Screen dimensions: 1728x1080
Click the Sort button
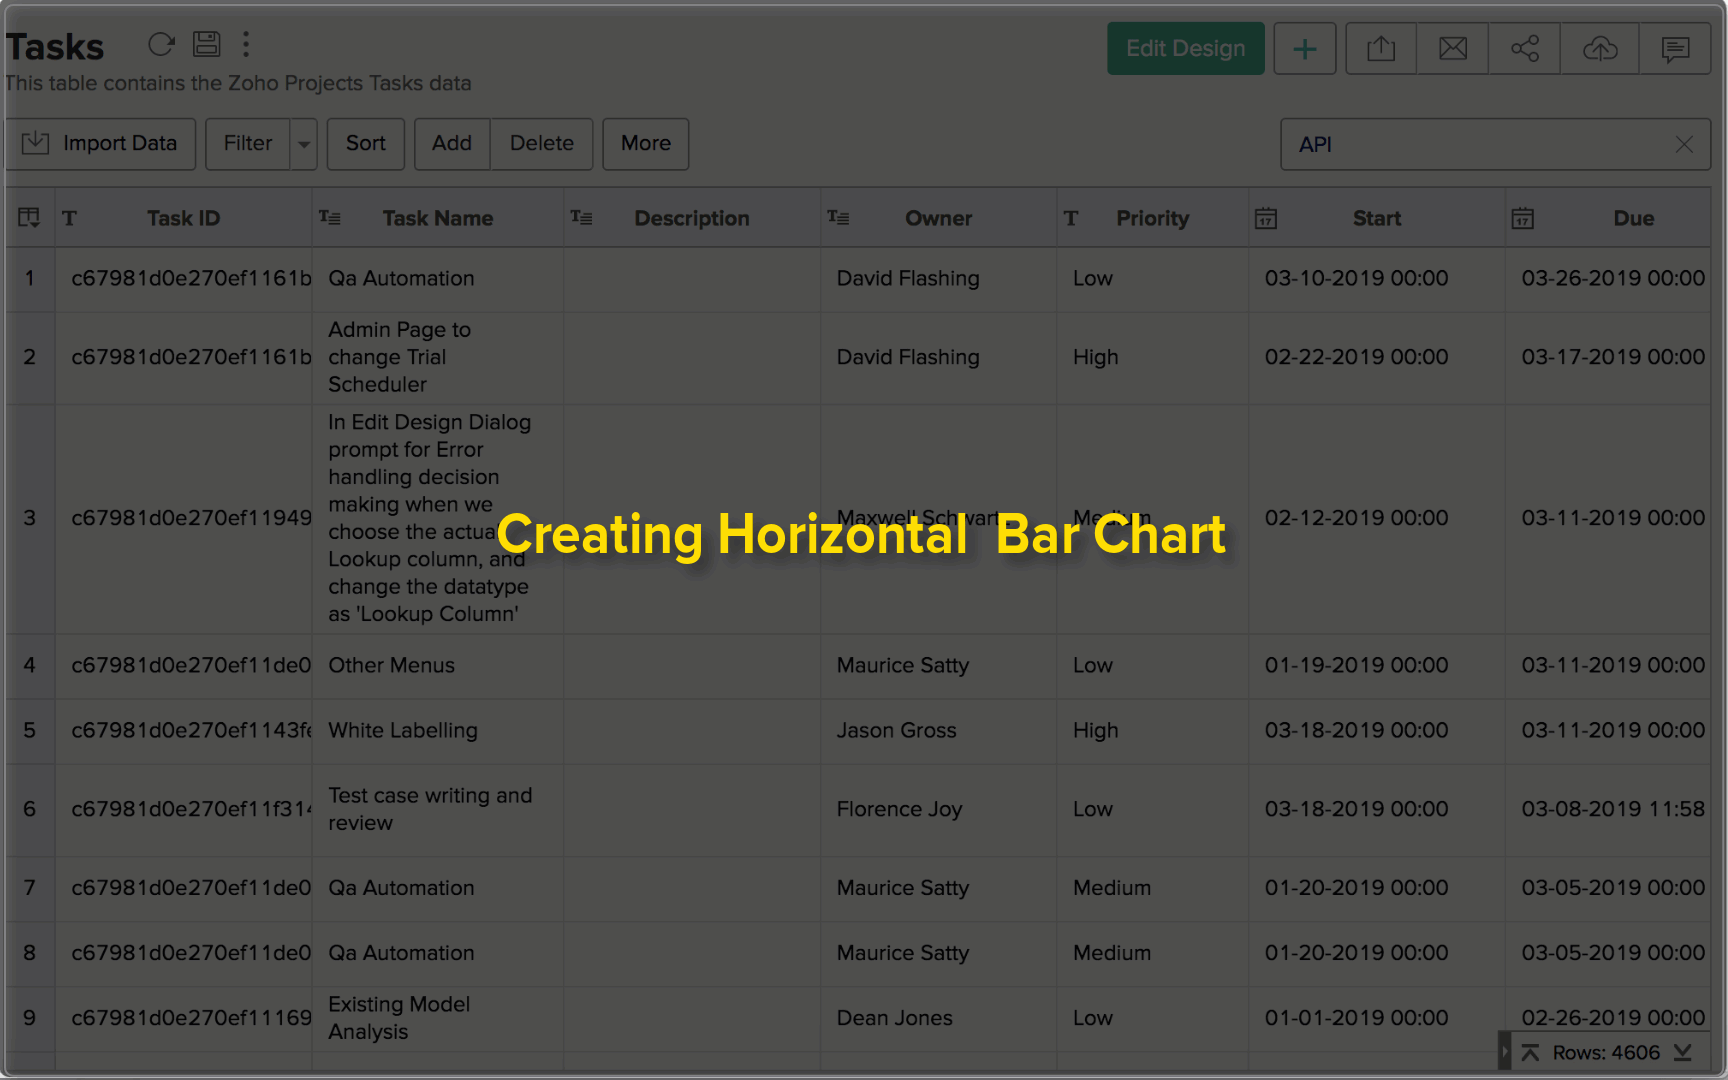click(365, 144)
